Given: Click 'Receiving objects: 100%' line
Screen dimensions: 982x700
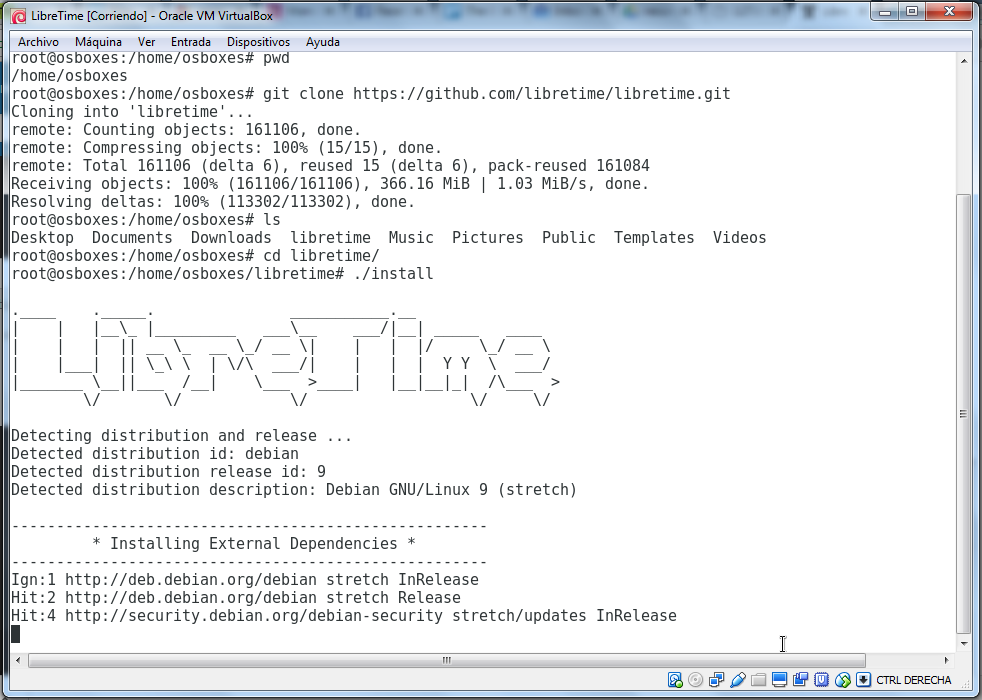Looking at the screenshot, I should click(330, 183).
